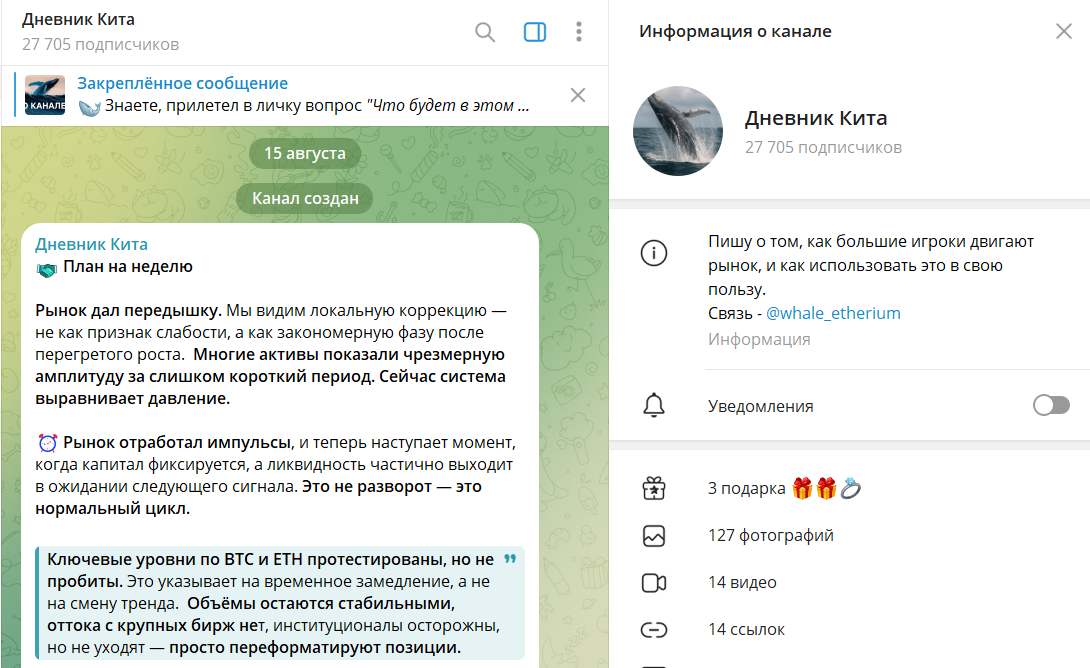The image size is (1090, 668).
Task: Click the chain link icon for shared links
Action: coord(654,630)
